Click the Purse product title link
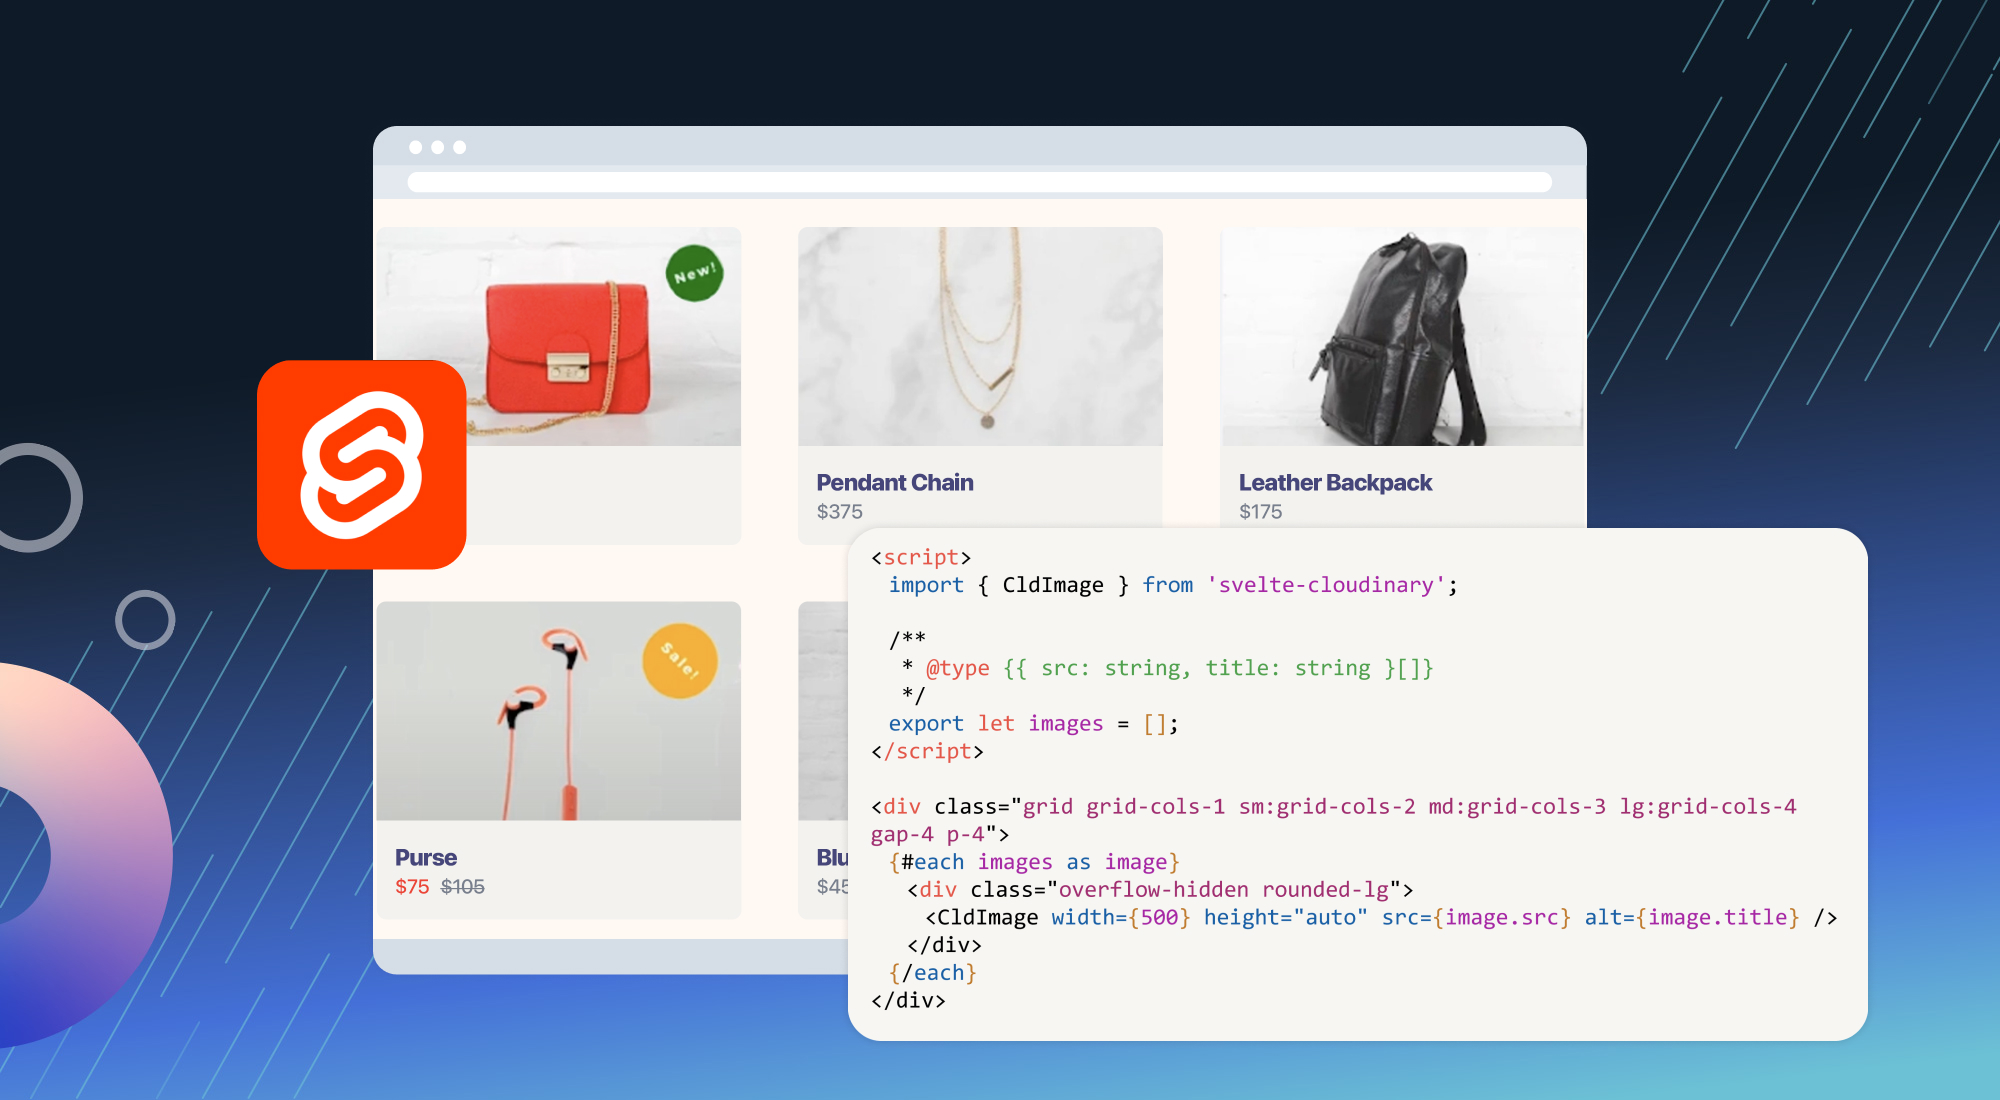The image size is (2000, 1100). point(426,857)
